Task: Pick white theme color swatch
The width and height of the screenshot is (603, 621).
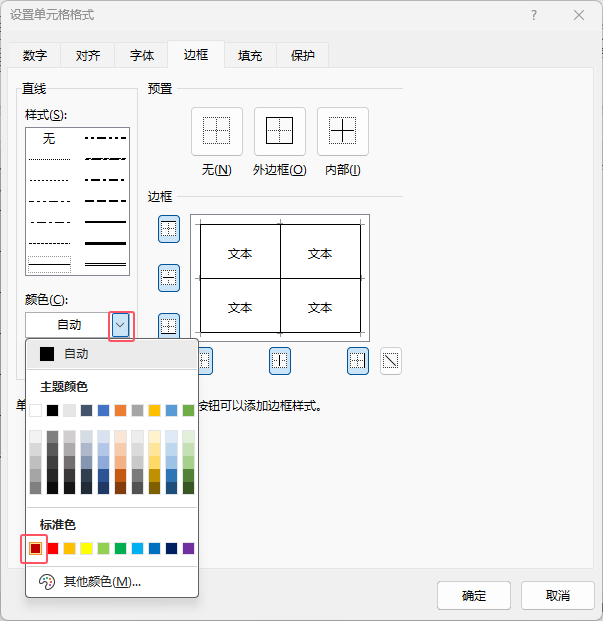Action: [35, 410]
